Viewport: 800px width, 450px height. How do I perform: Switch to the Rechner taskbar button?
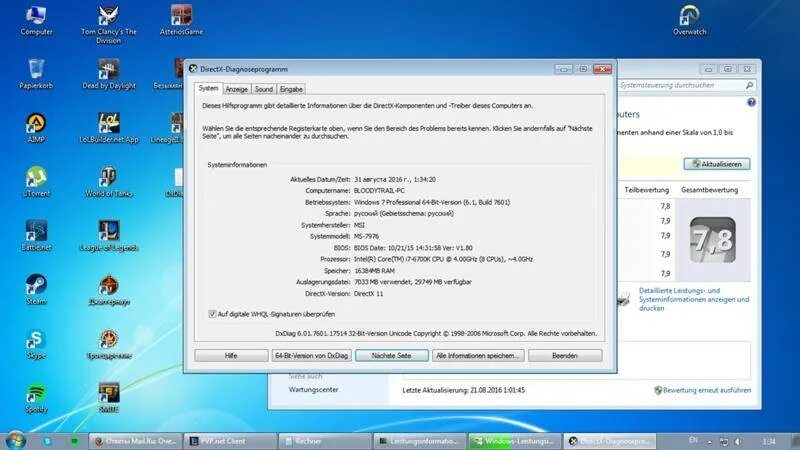324,441
